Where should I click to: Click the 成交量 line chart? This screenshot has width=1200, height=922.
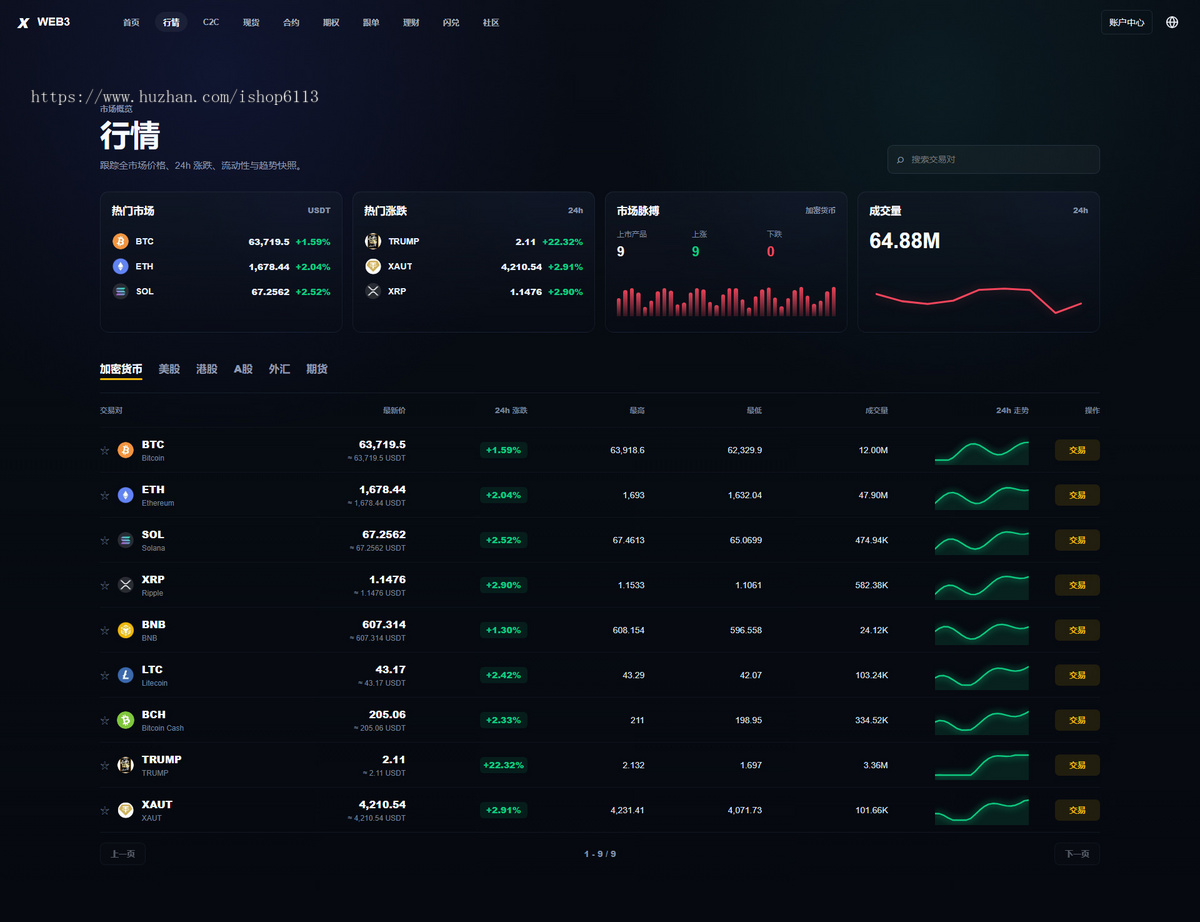(x=979, y=299)
